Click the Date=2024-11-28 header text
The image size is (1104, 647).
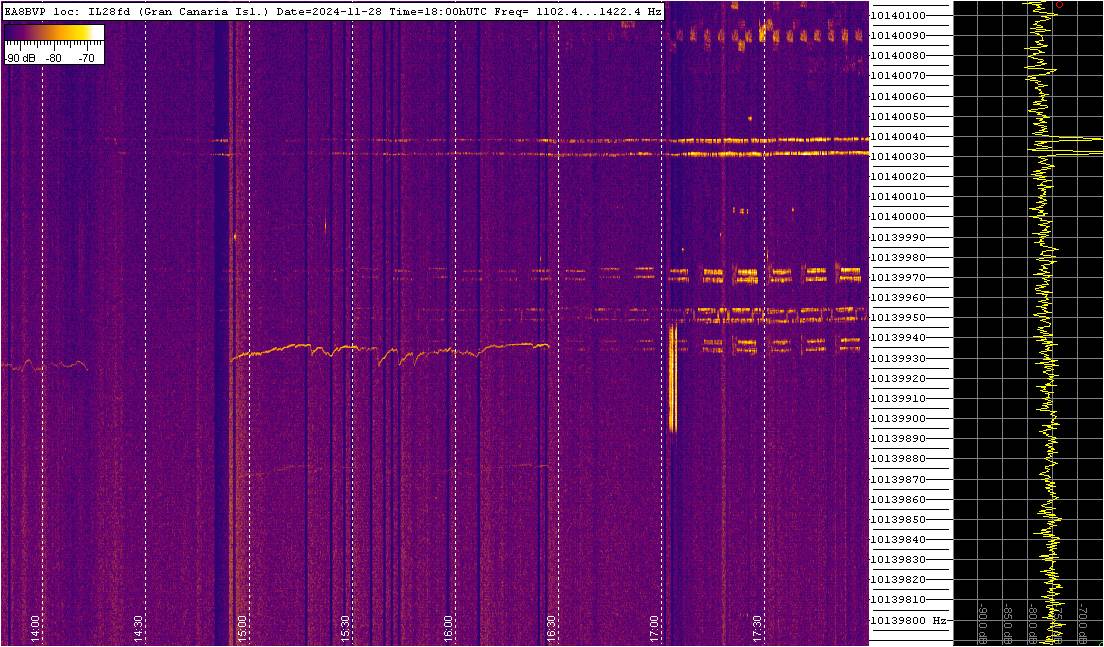tap(329, 12)
